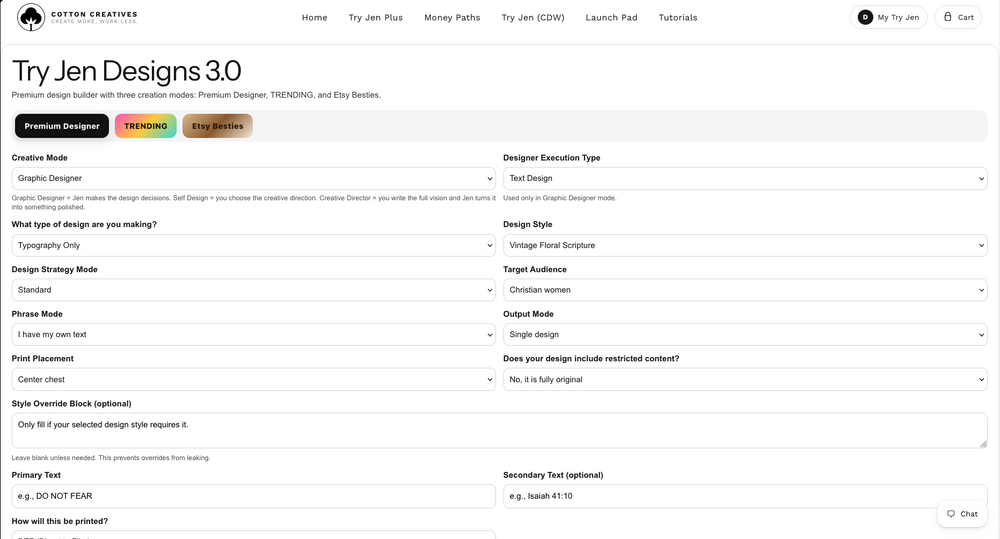Click the Style Override Block text area
Viewport: 1000px width, 539px height.
pos(499,431)
